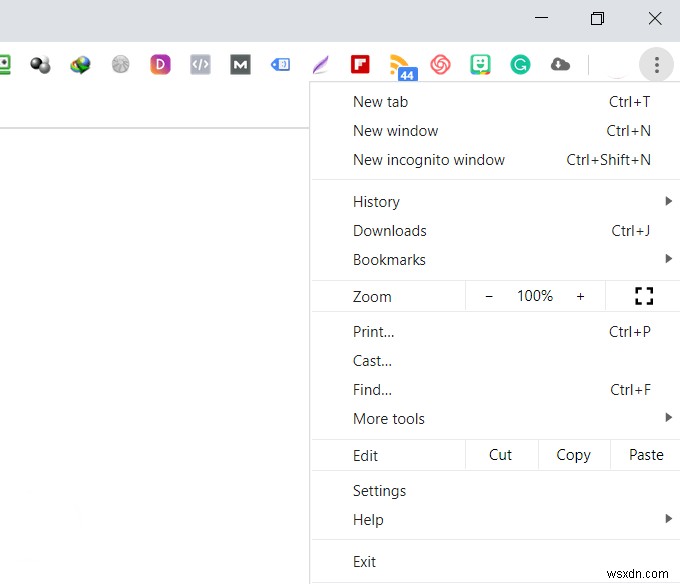
Task: Decrease zoom with the minus button
Action: point(489,297)
